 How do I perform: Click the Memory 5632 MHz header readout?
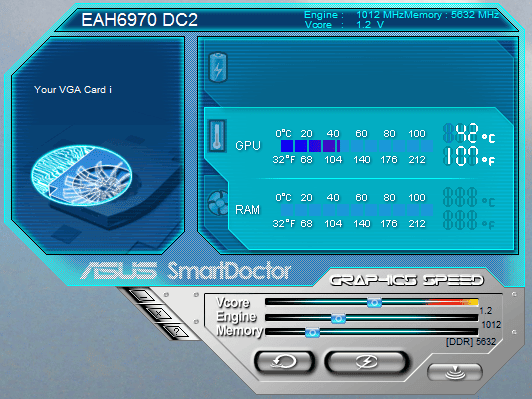[x=452, y=15]
